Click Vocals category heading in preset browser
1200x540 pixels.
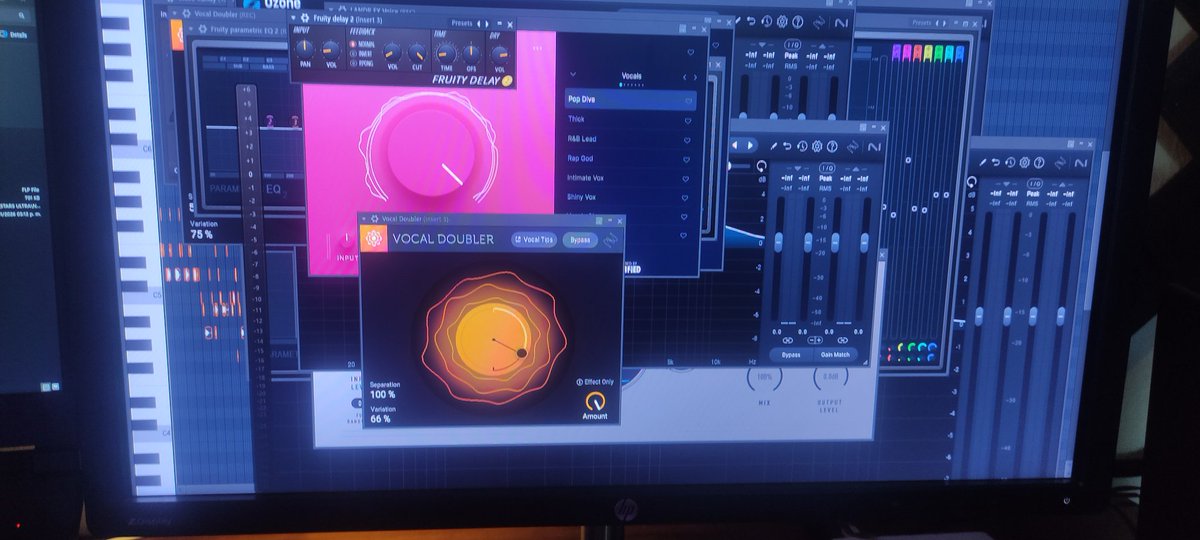point(631,76)
